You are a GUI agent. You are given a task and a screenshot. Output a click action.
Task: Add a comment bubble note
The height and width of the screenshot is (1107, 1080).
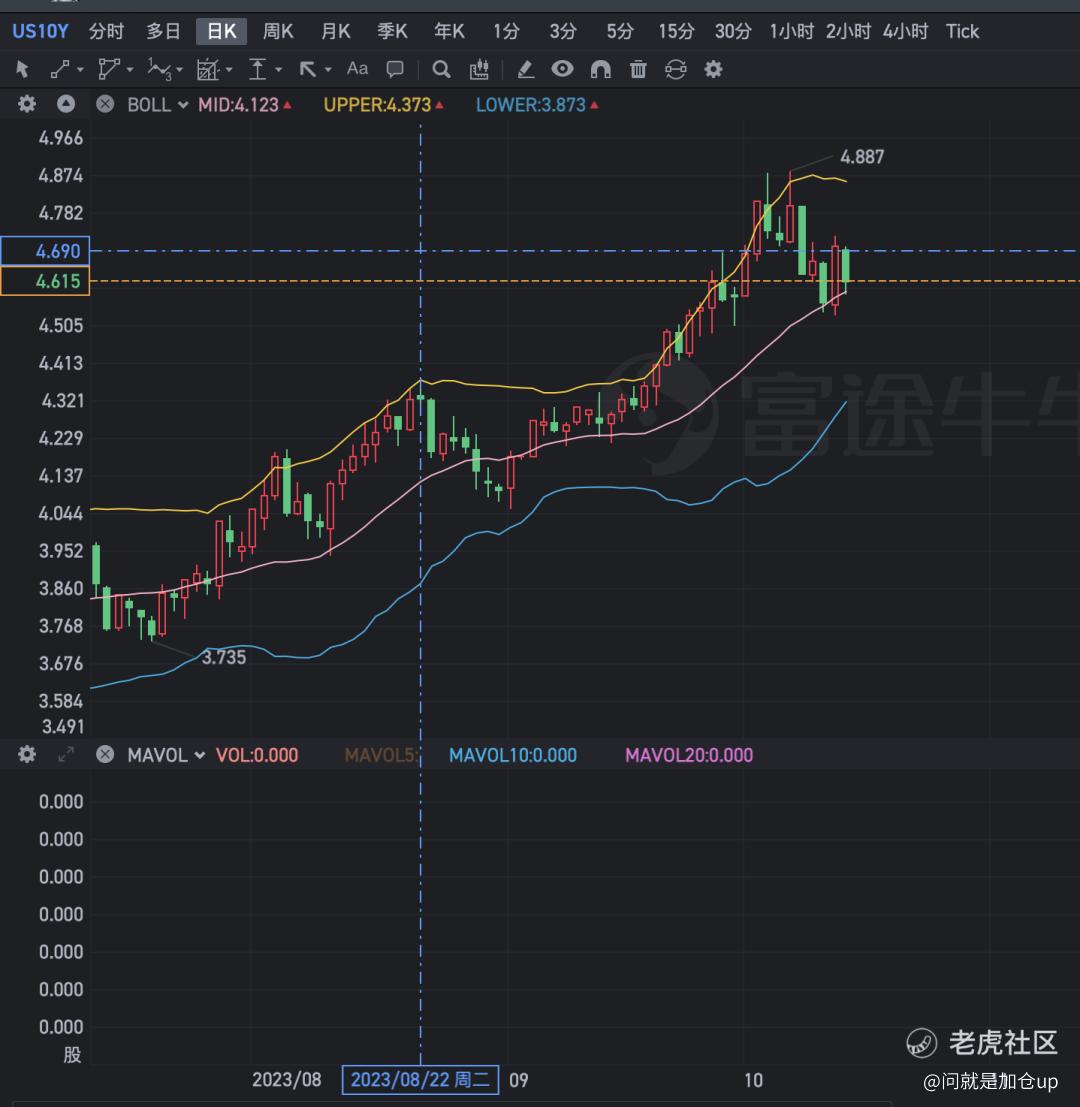coord(395,69)
